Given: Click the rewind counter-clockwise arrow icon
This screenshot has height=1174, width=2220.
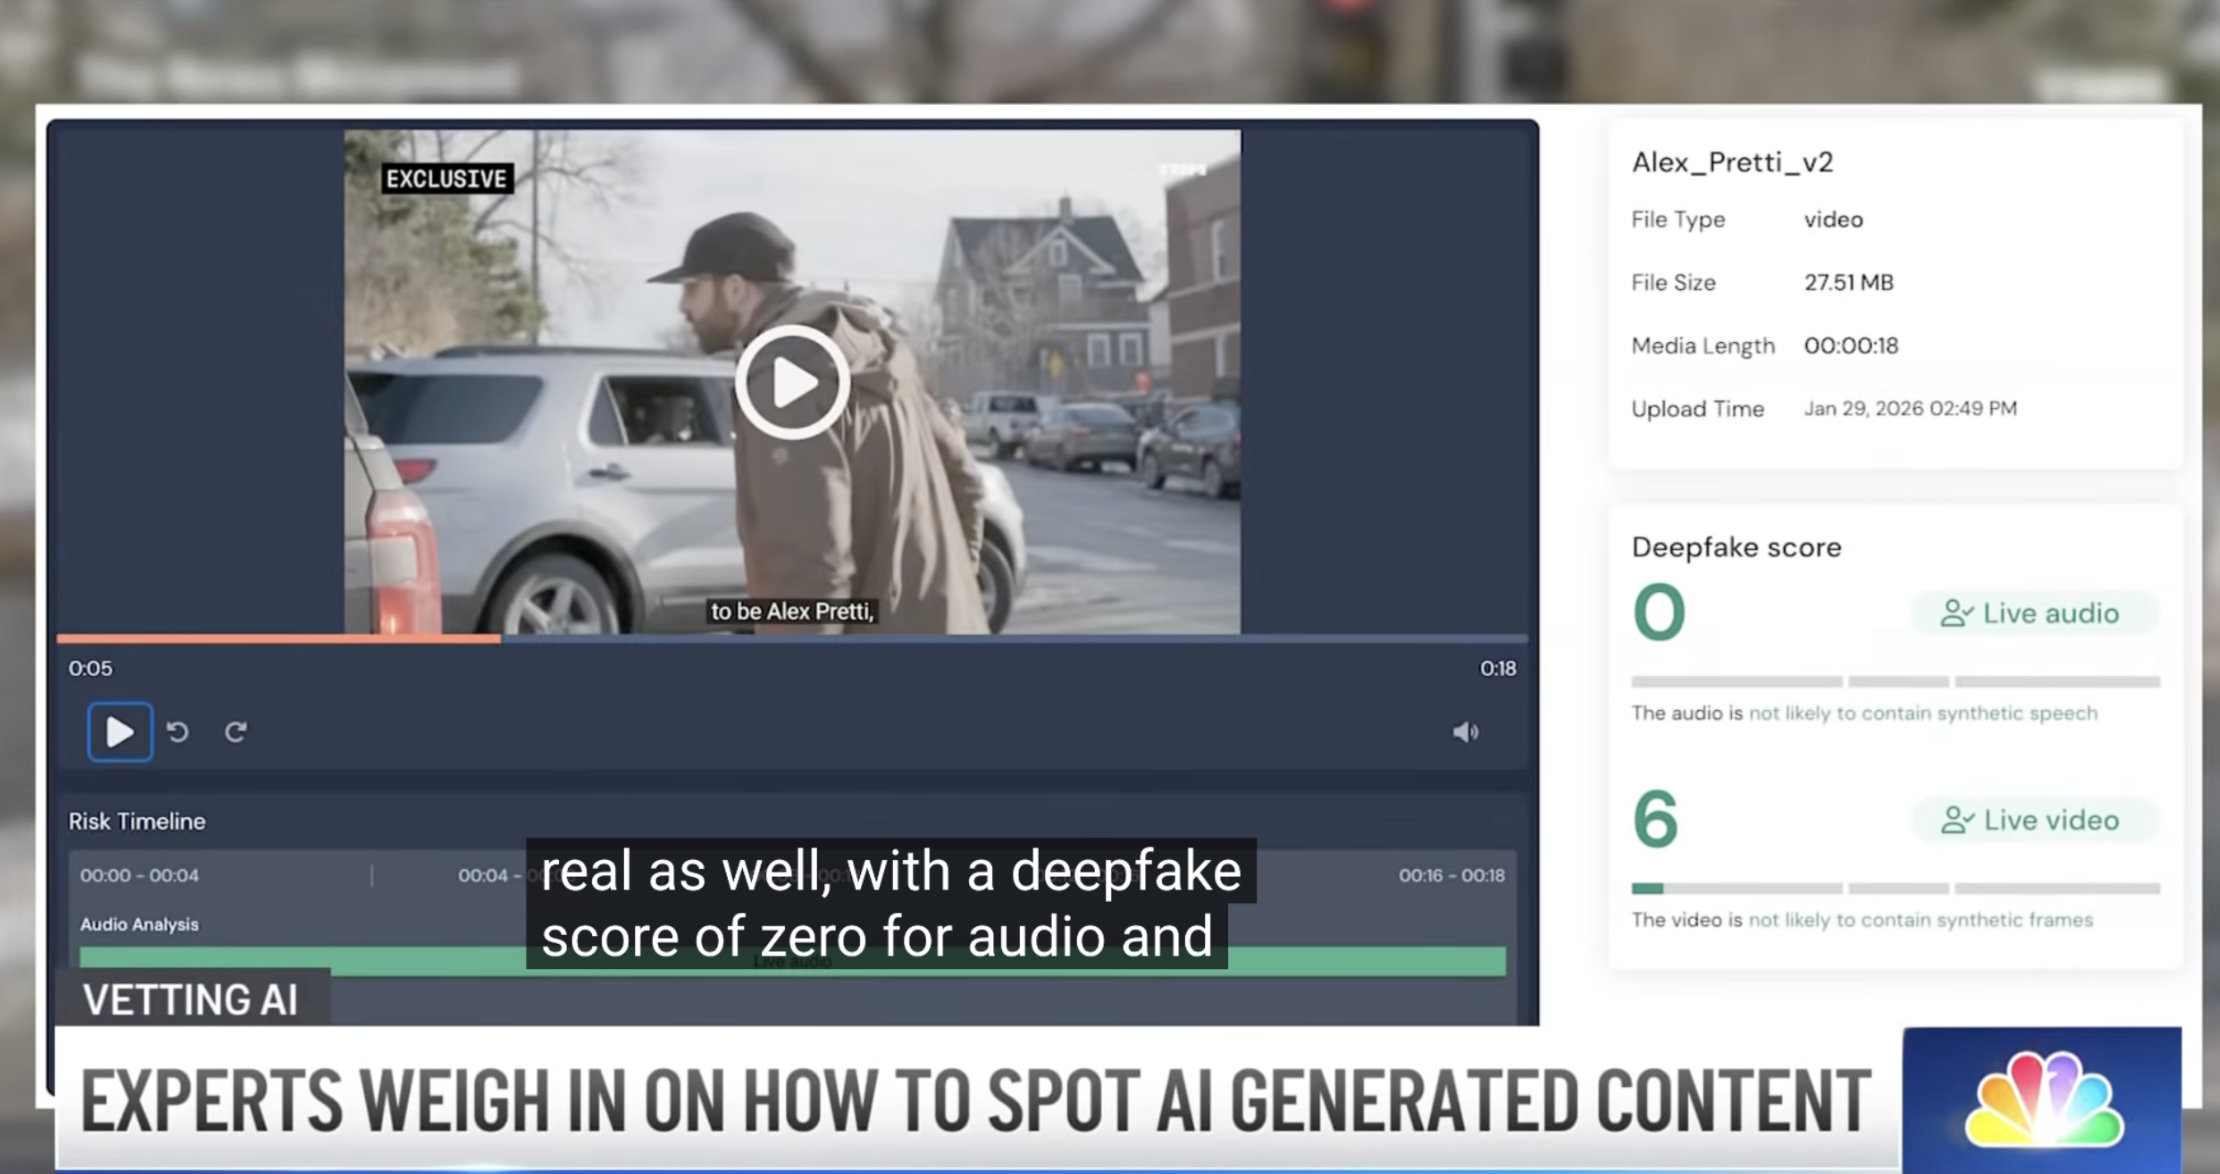Looking at the screenshot, I should pos(178,732).
